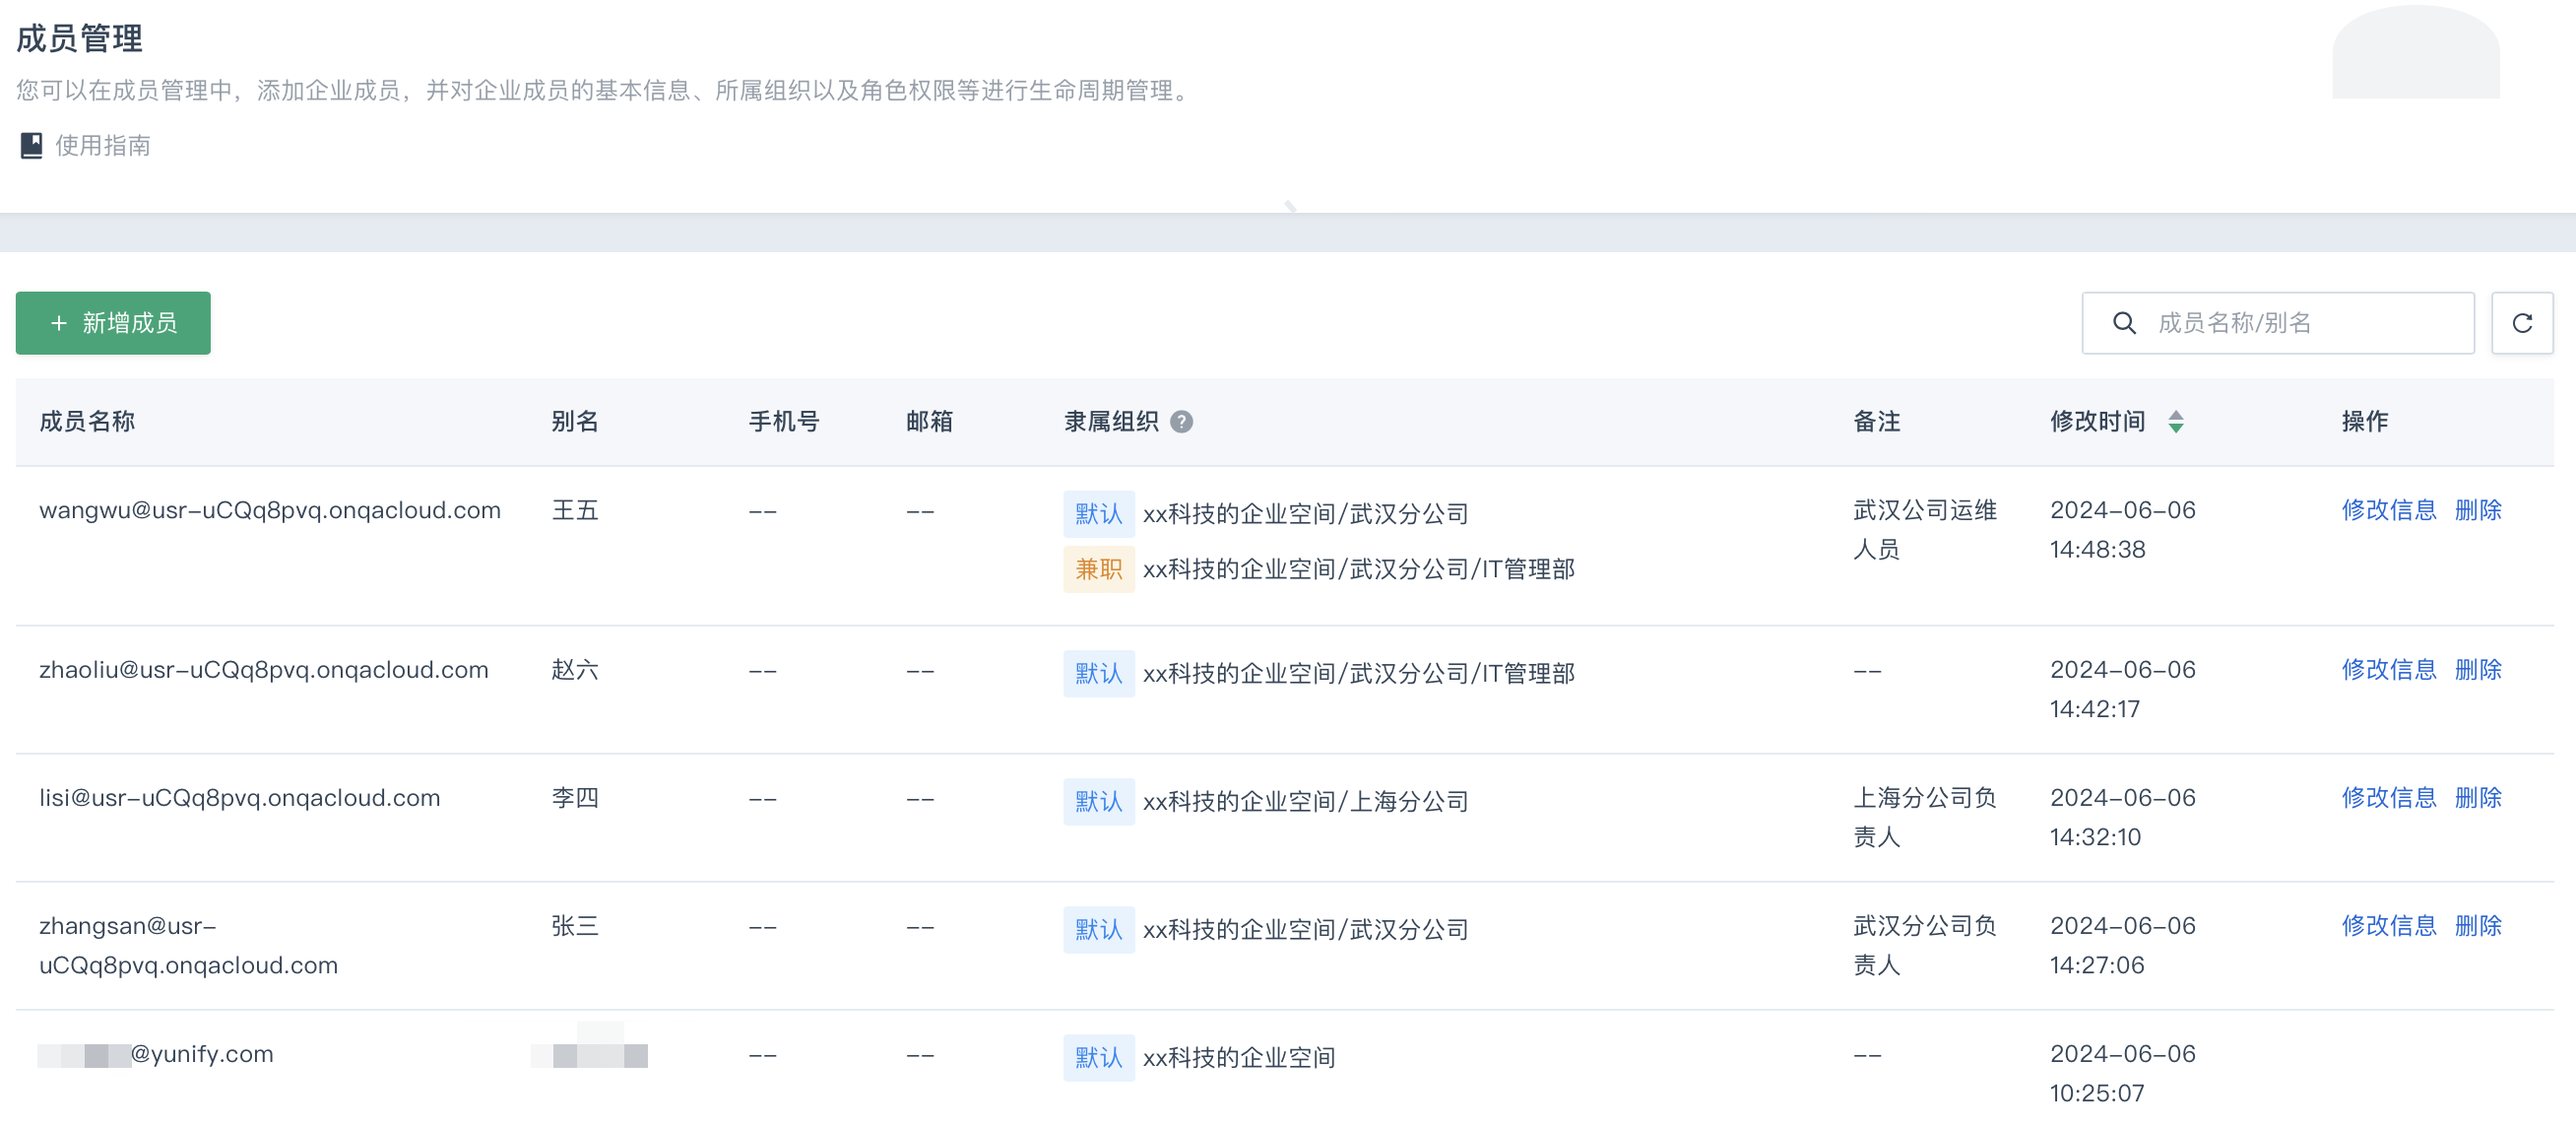Toggle sorting on the 修改时间 column header

click(x=2097, y=421)
